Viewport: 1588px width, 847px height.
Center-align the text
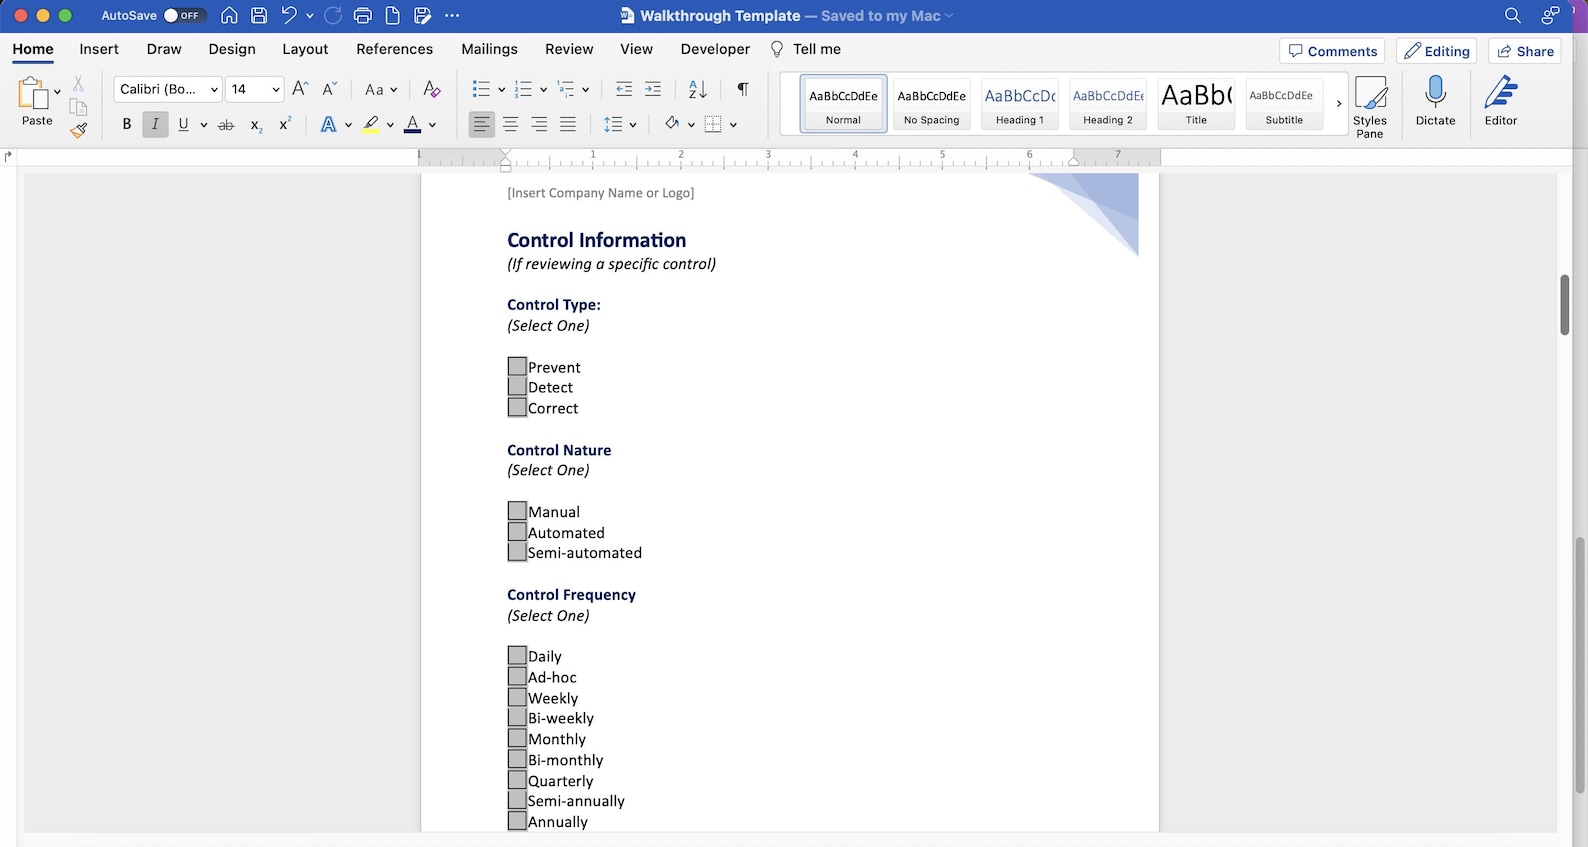511,125
